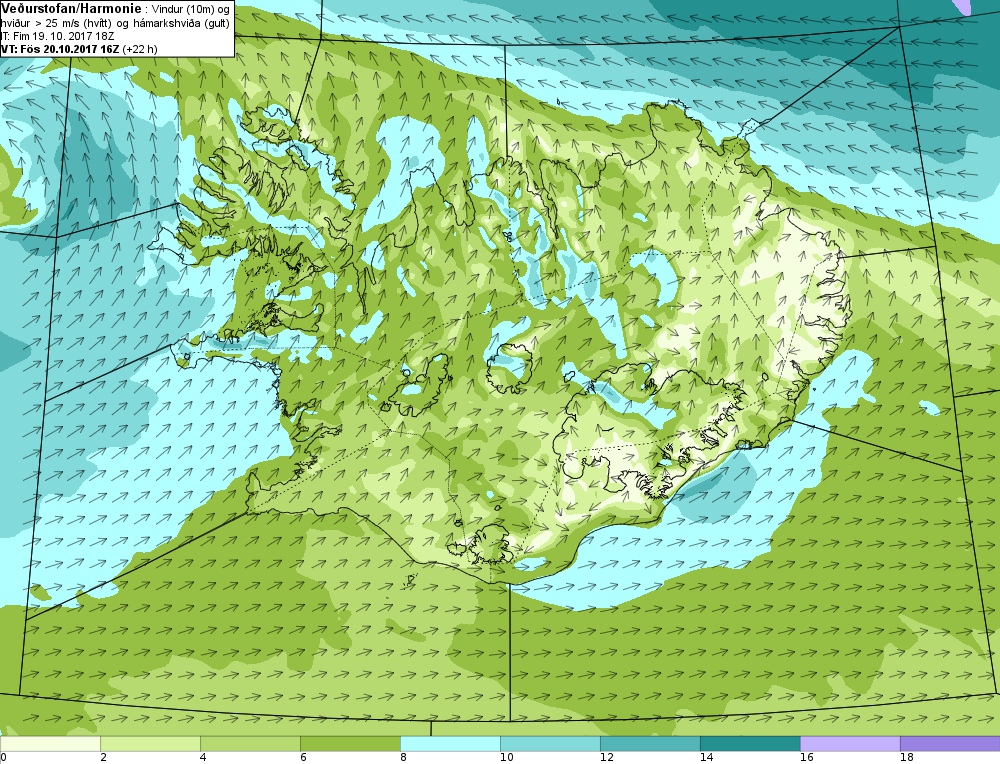The width and height of the screenshot is (1000, 764).
Task: Click the 'Fim 19.10.2017 18Z' initial time line
Action: click(x=63, y=36)
